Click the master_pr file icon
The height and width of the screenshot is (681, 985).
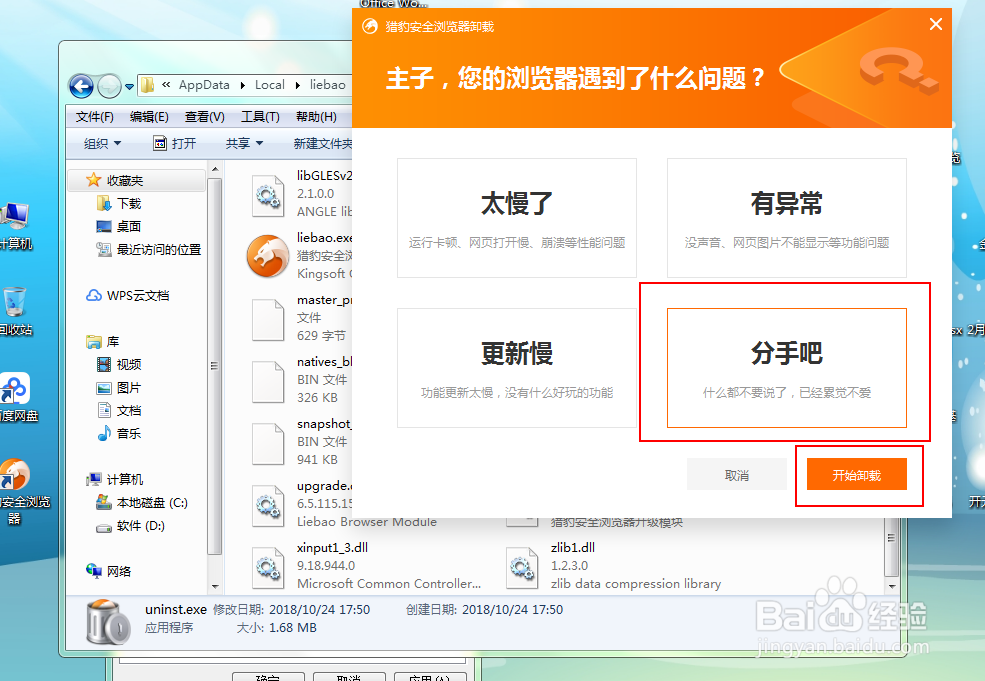tap(268, 320)
